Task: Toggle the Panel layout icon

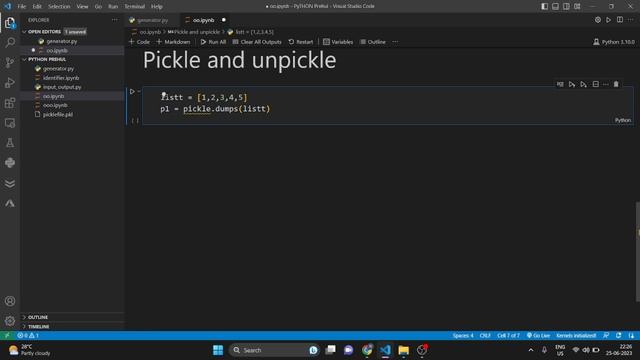Action: (x=556, y=6)
